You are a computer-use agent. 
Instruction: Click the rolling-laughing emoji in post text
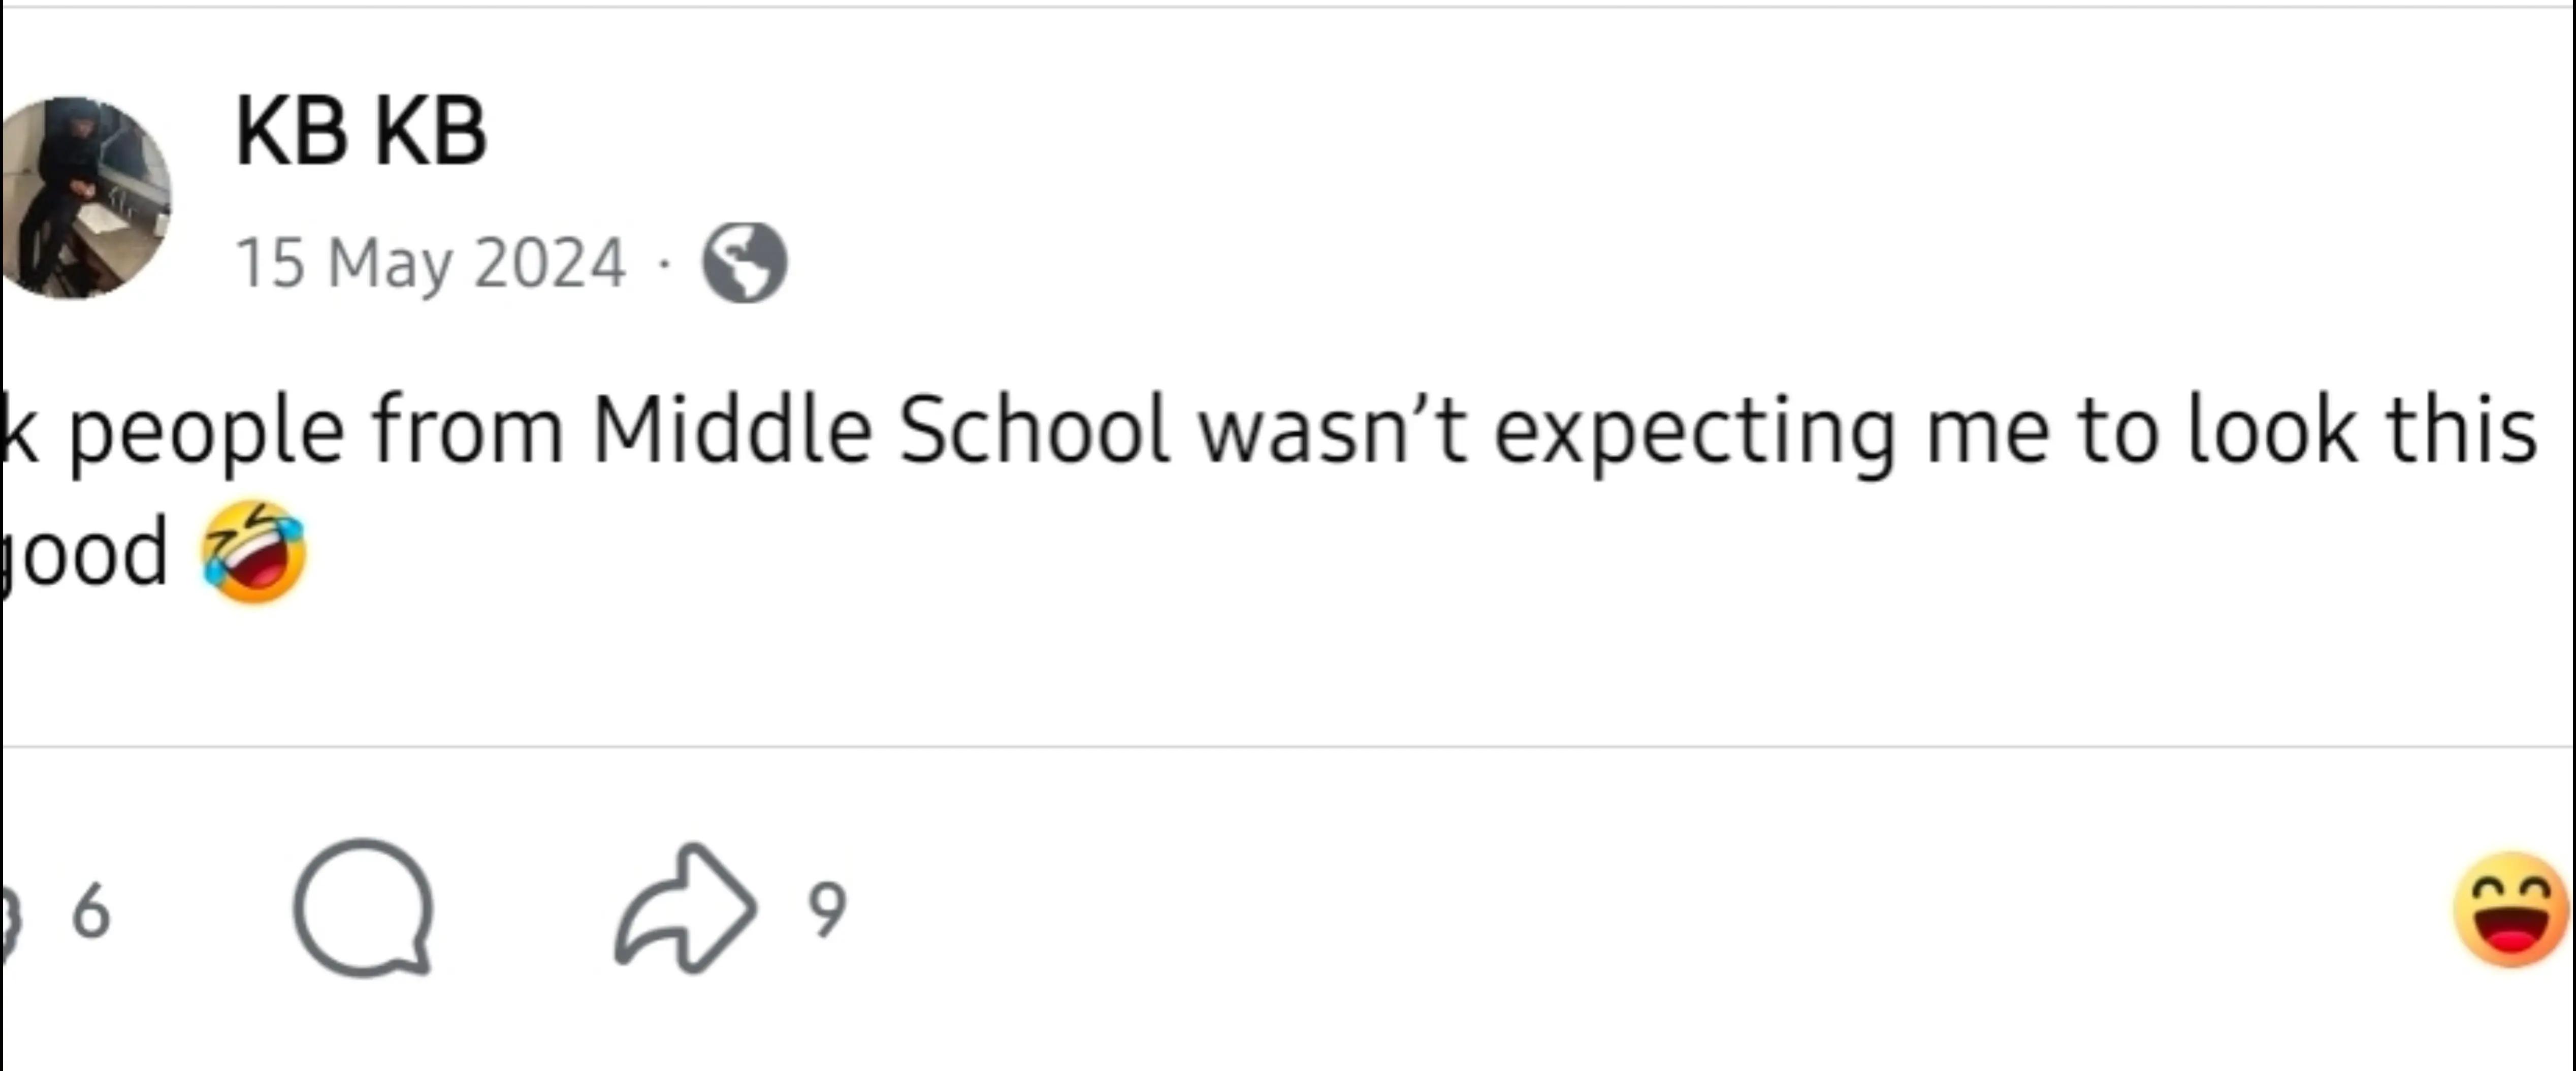[x=253, y=553]
